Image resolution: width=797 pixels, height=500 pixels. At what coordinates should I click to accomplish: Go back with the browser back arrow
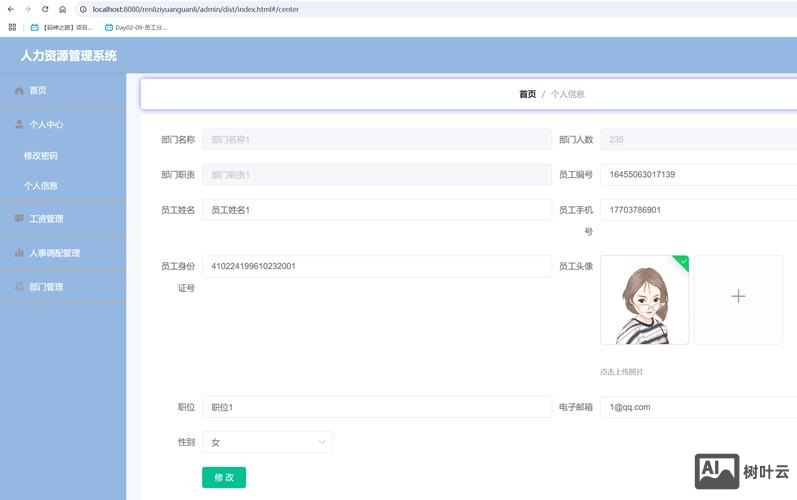tap(11, 9)
